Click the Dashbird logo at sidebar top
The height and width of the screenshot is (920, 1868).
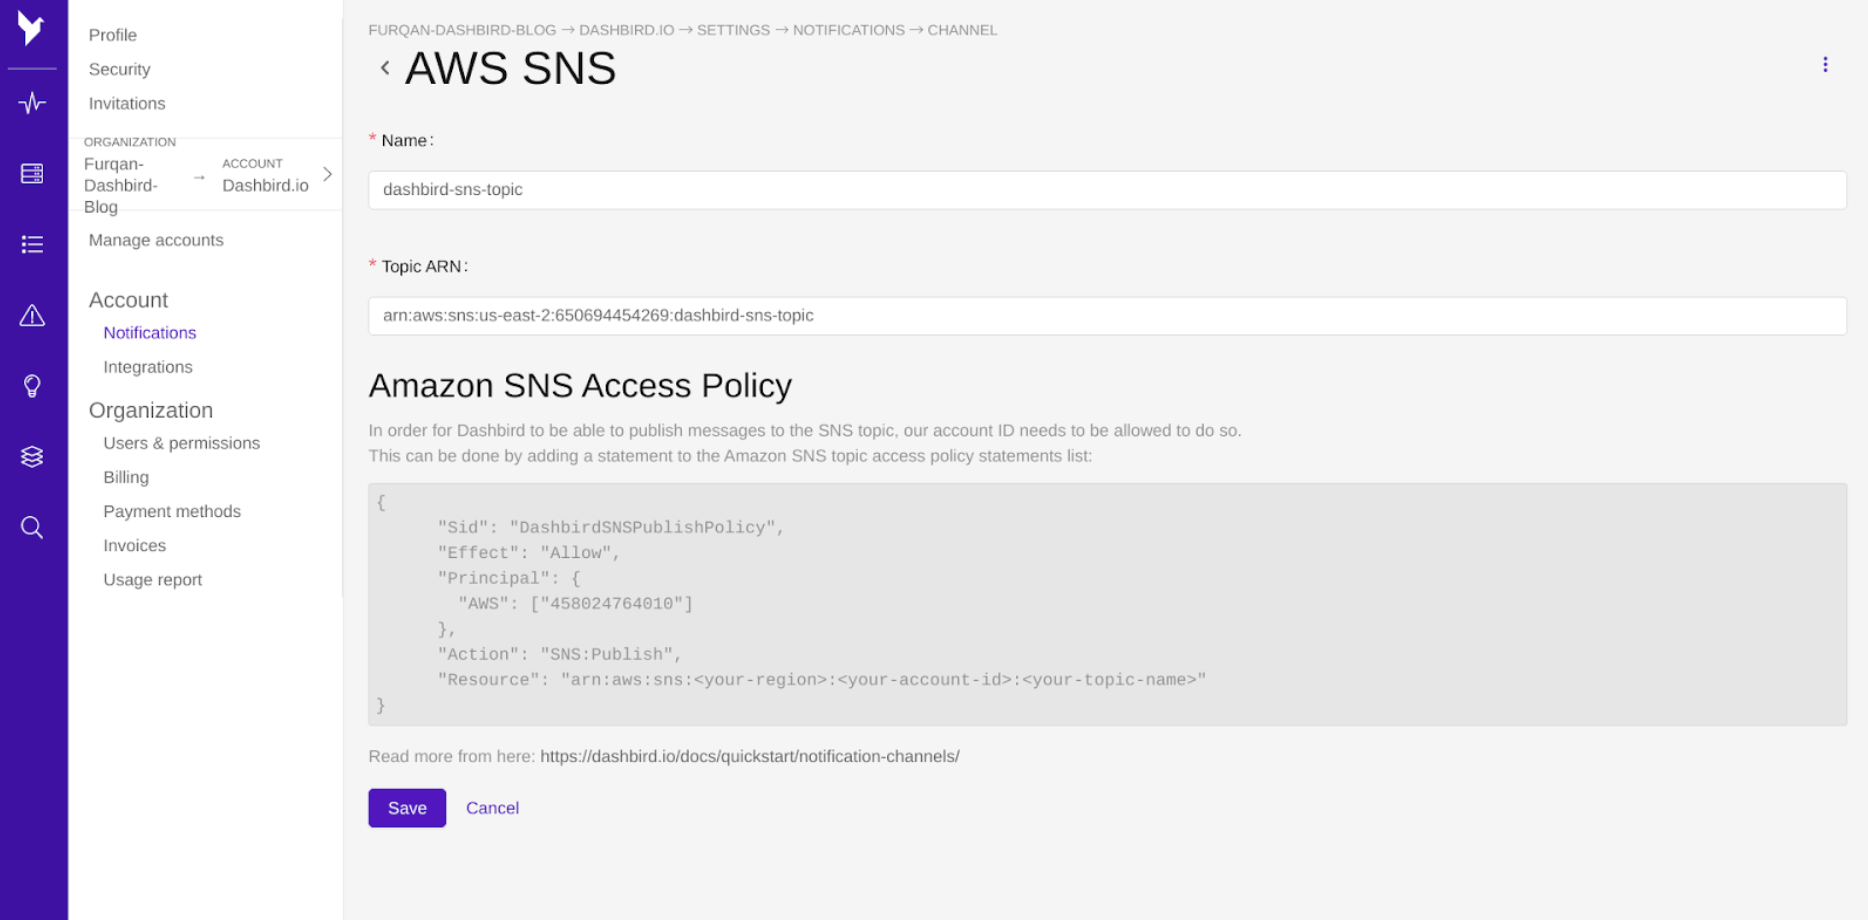pyautogui.click(x=33, y=29)
